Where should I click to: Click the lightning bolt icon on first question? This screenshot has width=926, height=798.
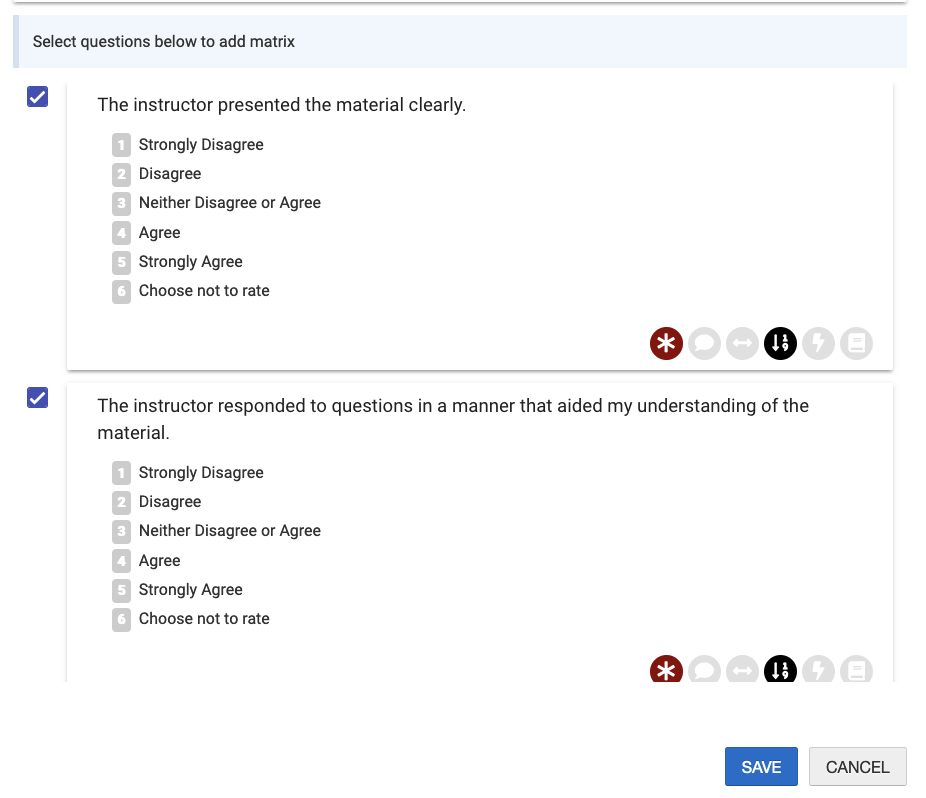coord(819,343)
